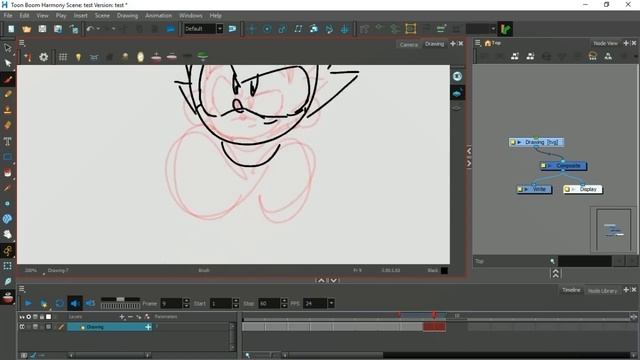Select the Paint bucket tool
Image resolution: width=640 pixels, height=360 pixels.
[8, 173]
